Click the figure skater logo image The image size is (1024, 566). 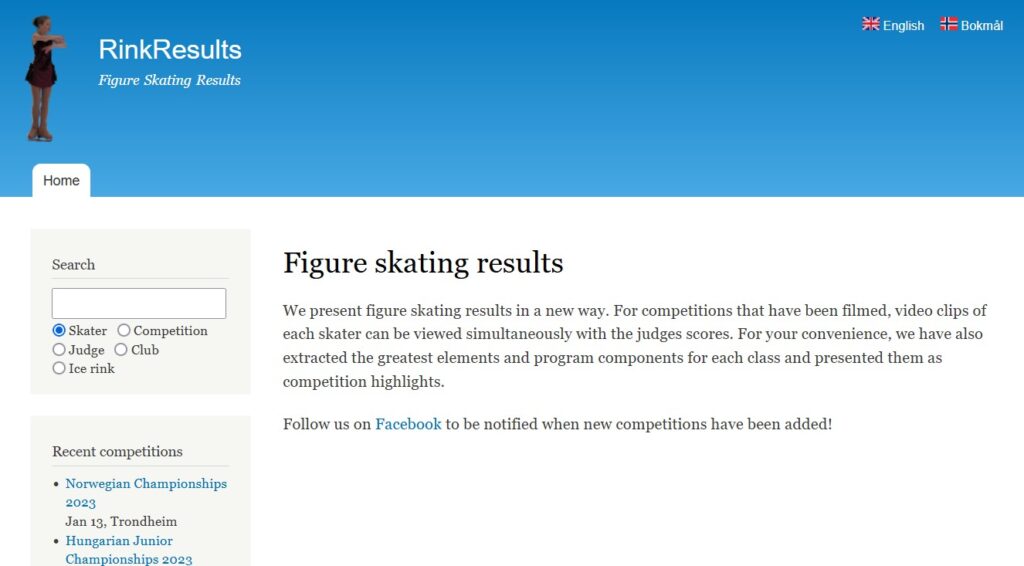(44, 78)
